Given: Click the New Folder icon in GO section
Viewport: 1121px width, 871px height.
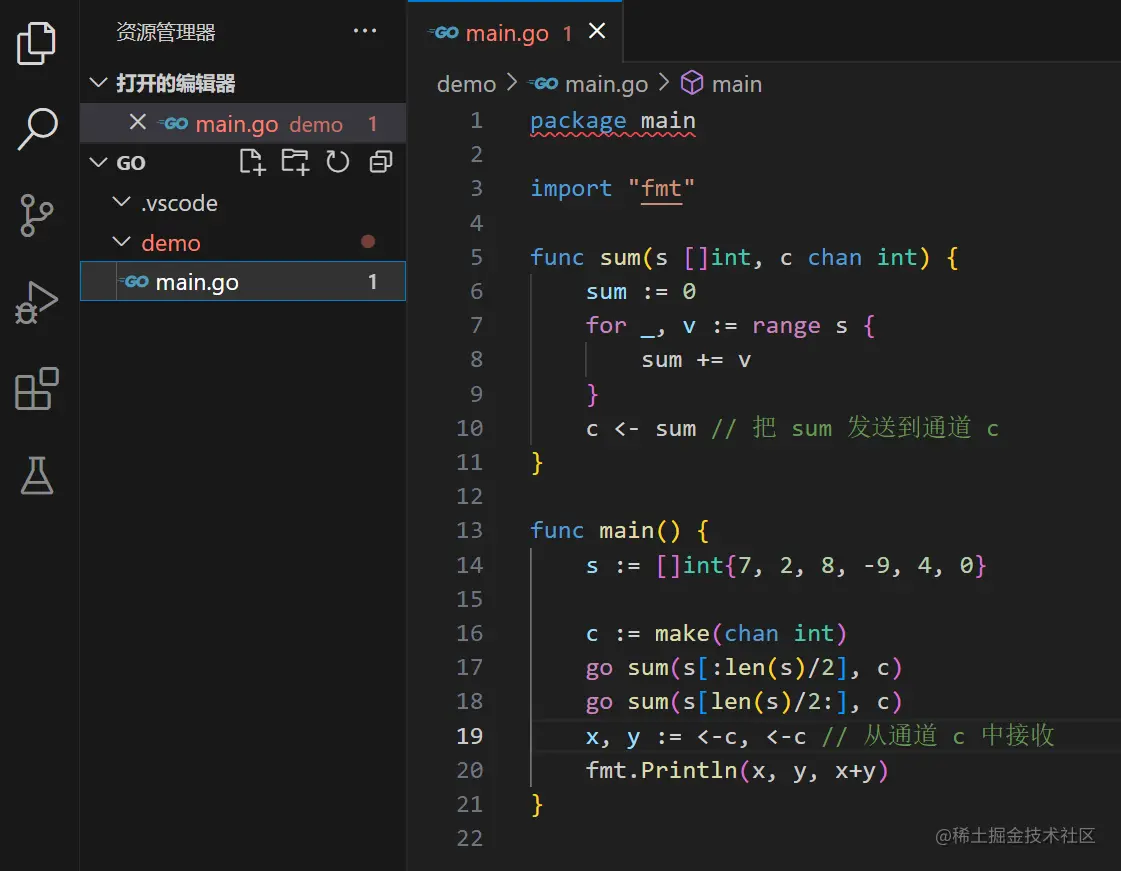Looking at the screenshot, I should click(295, 162).
